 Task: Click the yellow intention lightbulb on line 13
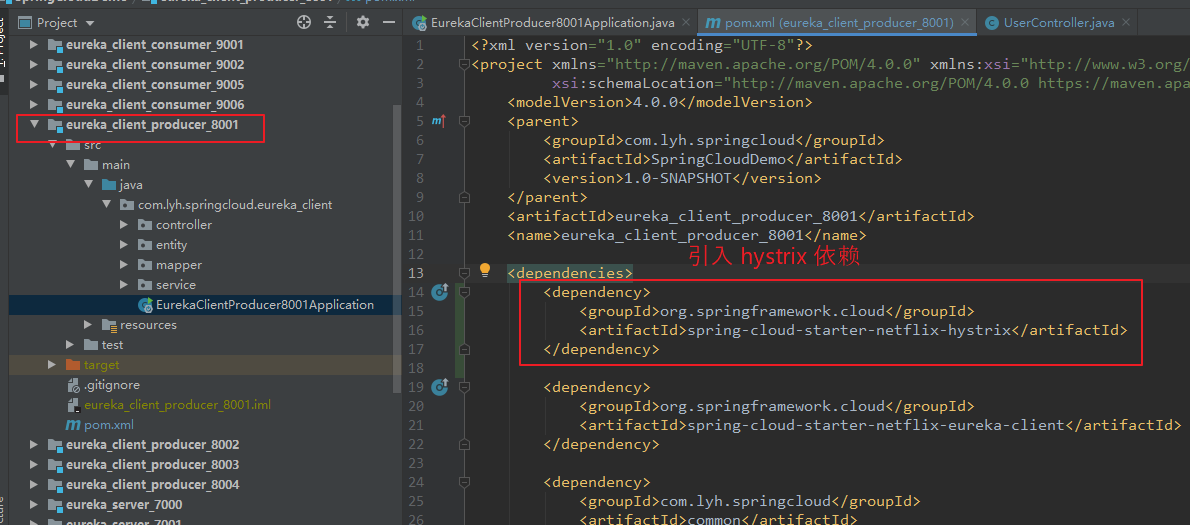[485, 271]
